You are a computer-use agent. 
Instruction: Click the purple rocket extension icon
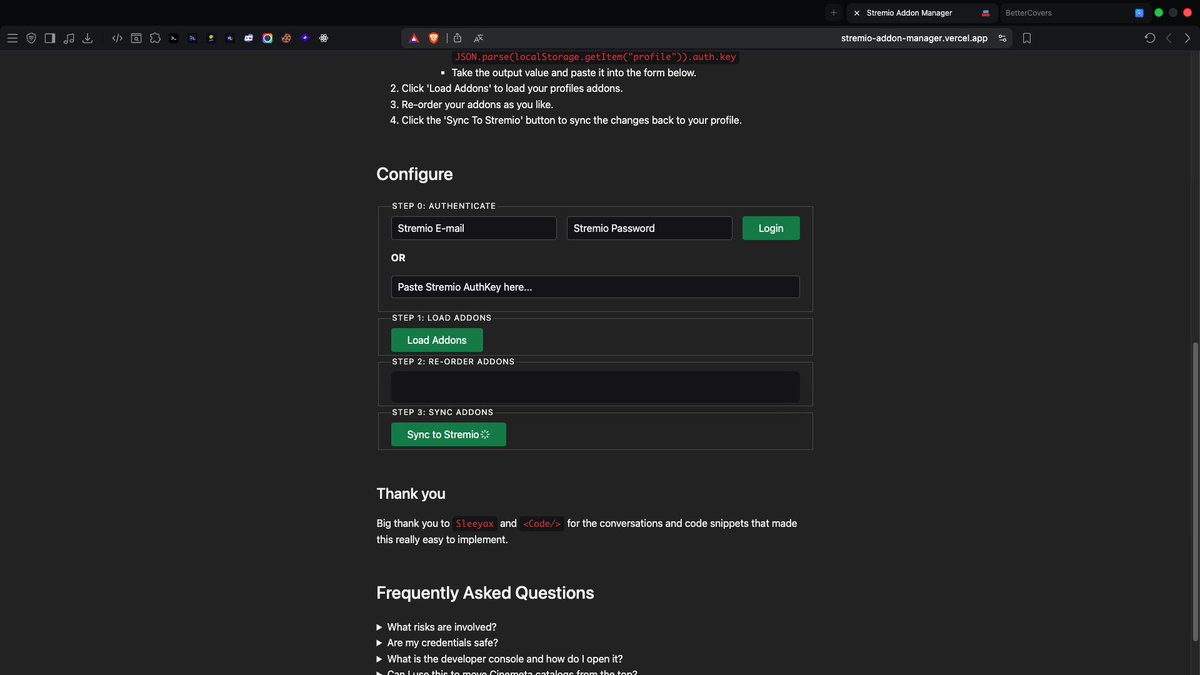coord(305,38)
